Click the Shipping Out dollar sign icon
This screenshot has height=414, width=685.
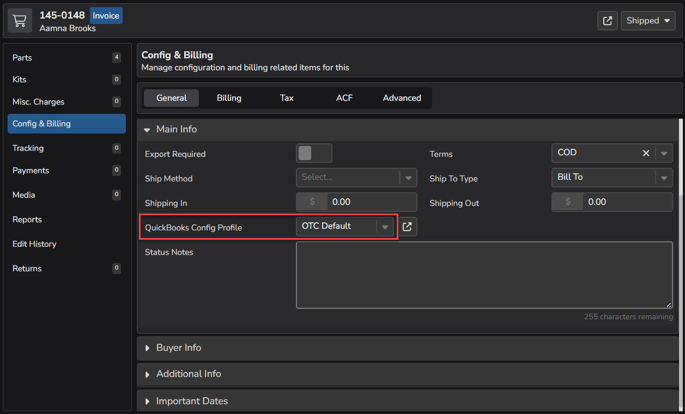pyautogui.click(x=567, y=202)
